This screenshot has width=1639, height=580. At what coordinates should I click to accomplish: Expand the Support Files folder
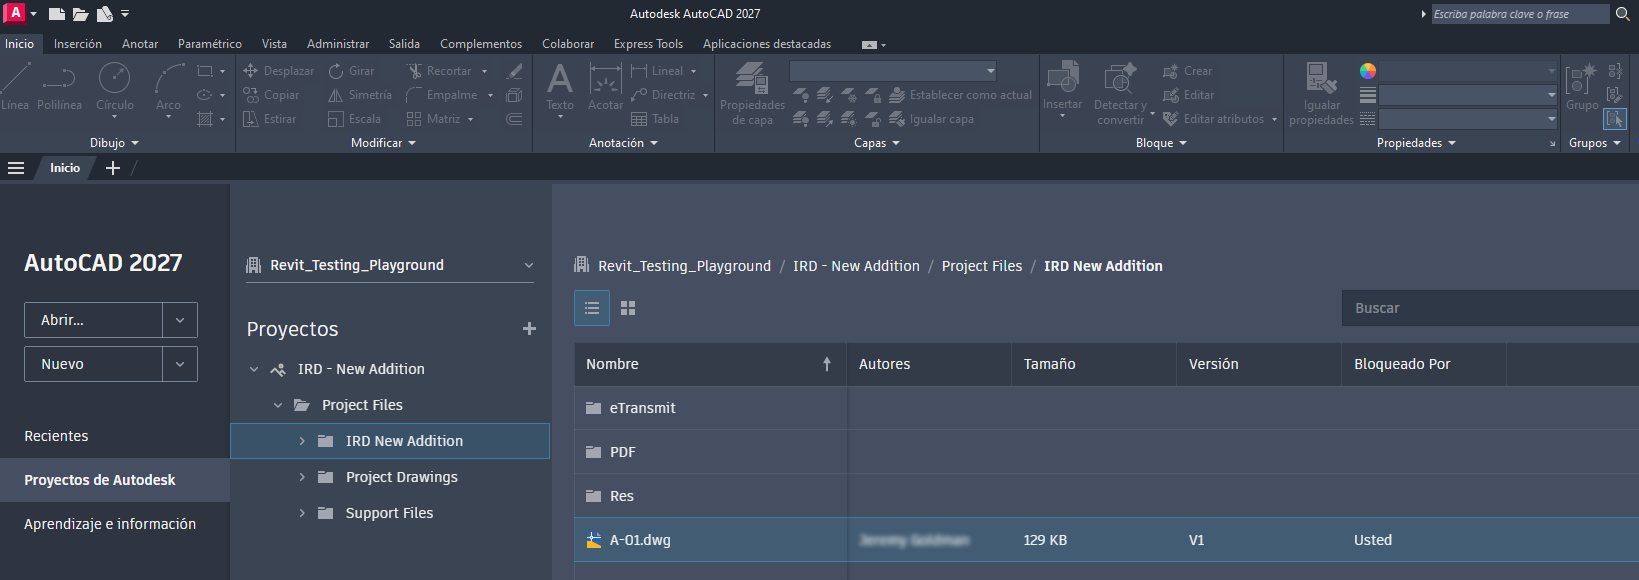coord(302,513)
